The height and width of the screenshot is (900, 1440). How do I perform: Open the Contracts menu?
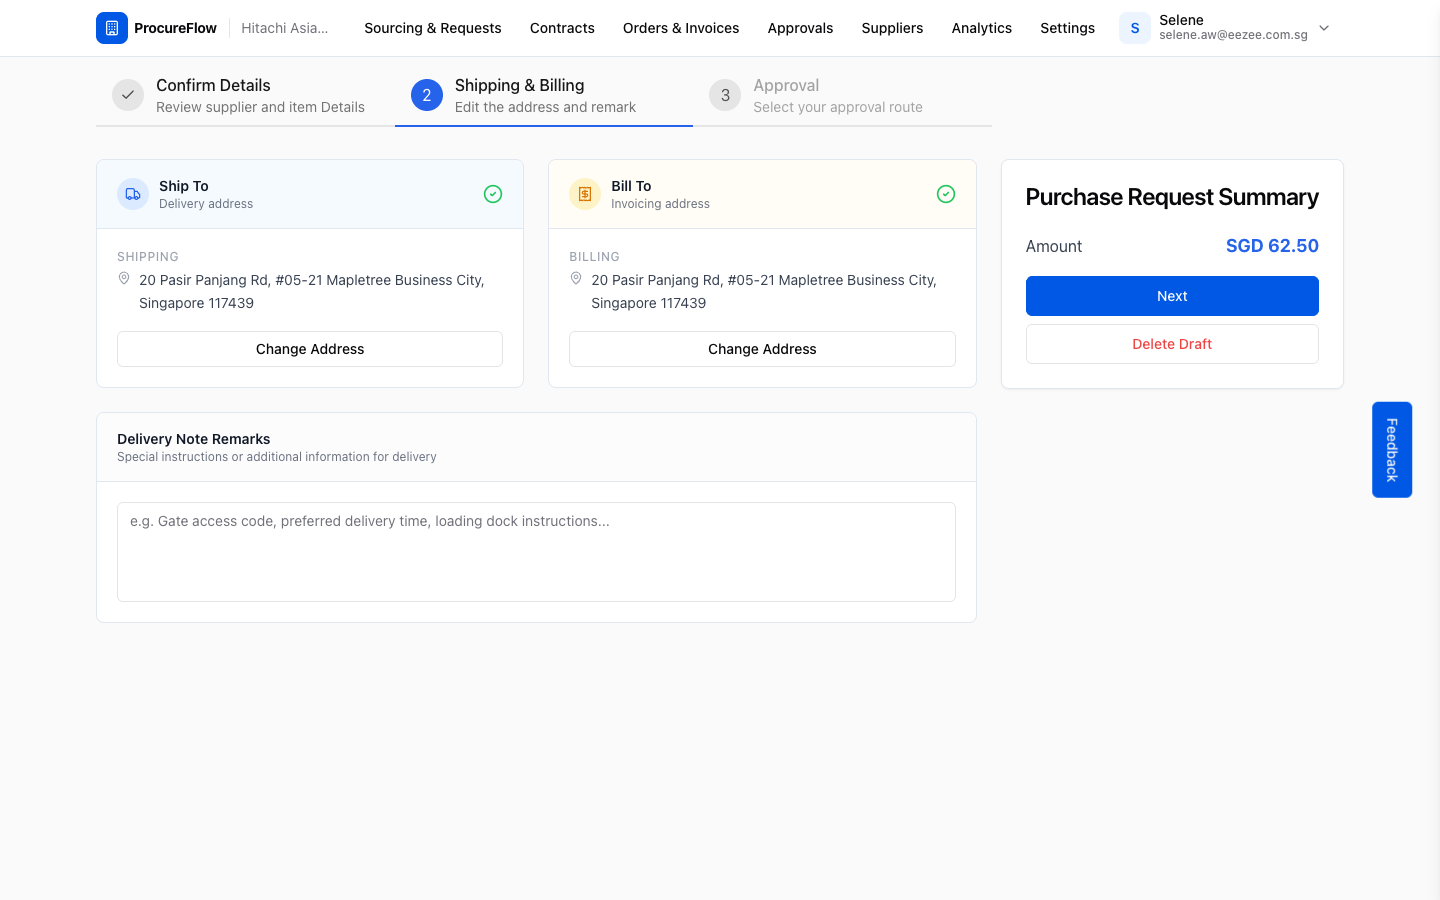562,28
